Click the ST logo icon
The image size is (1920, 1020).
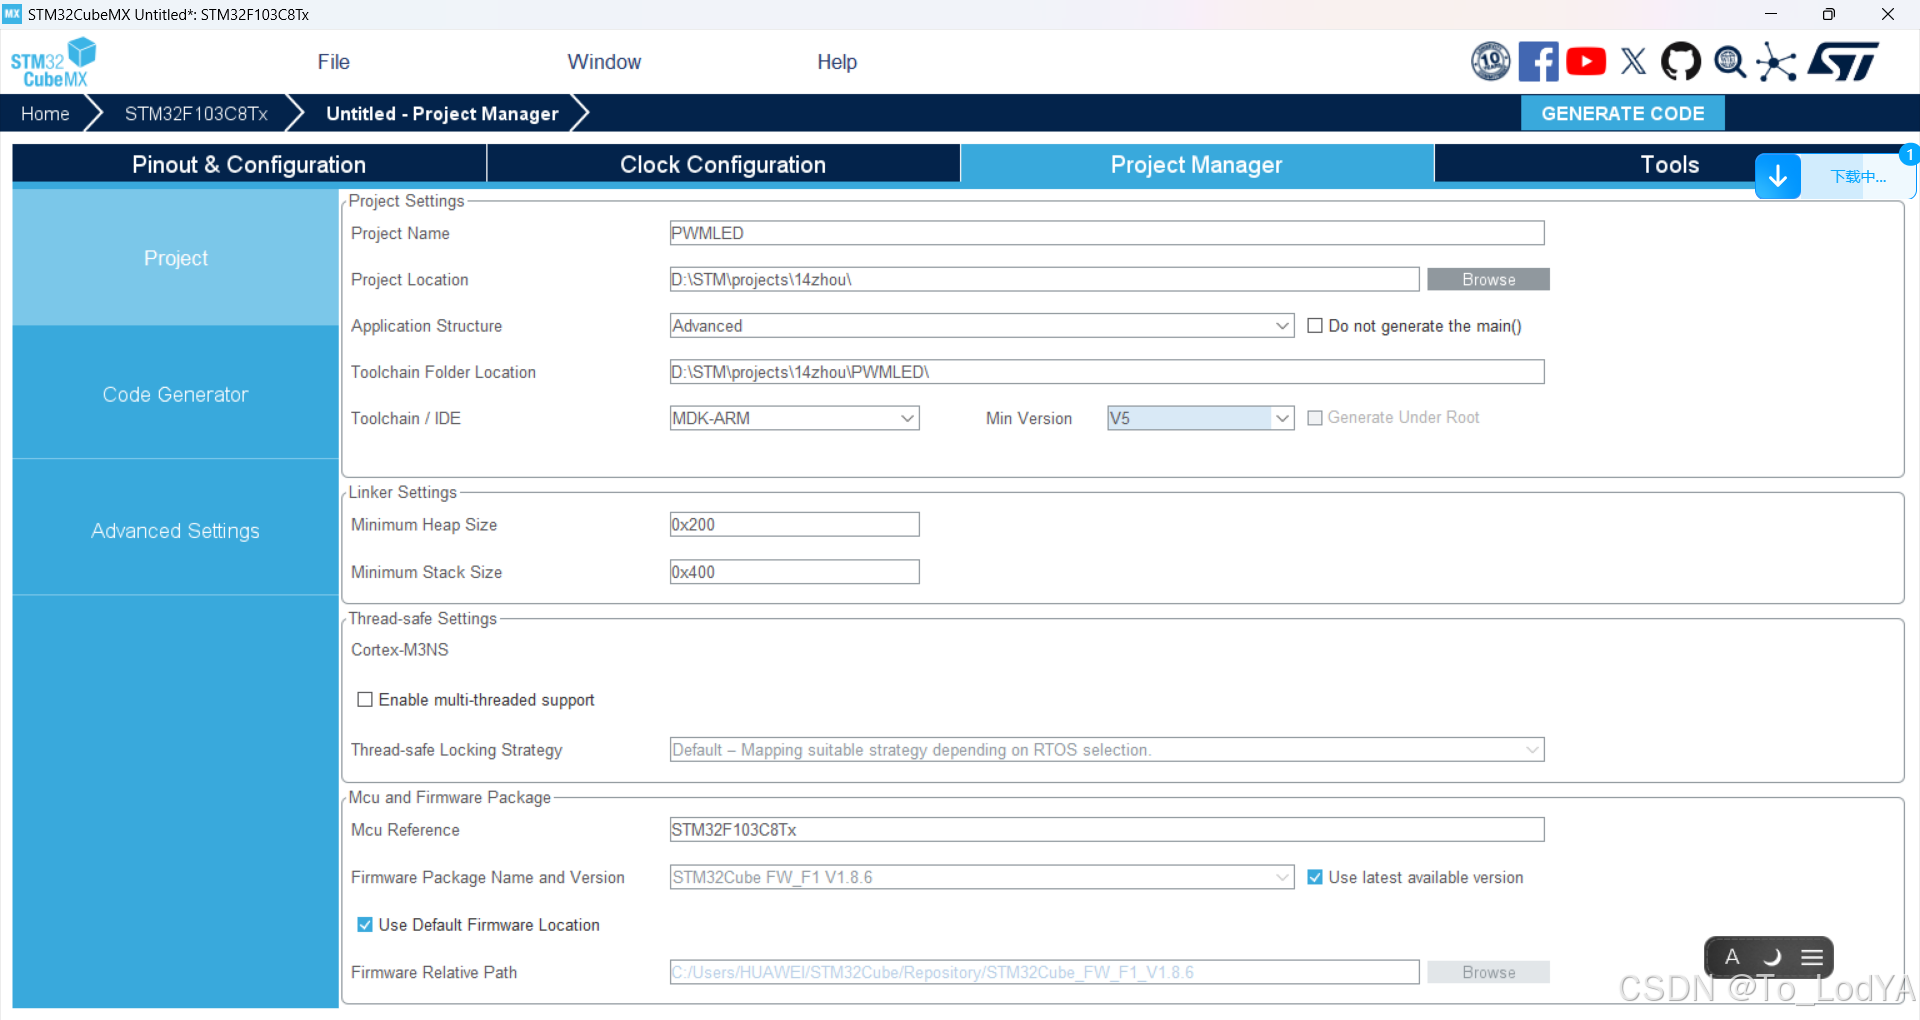coord(1843,62)
